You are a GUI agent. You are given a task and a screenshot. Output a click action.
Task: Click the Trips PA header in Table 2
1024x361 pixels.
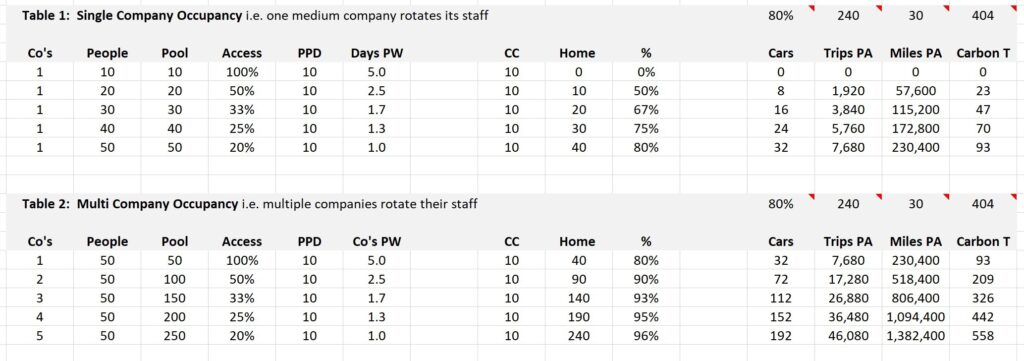[x=848, y=242]
